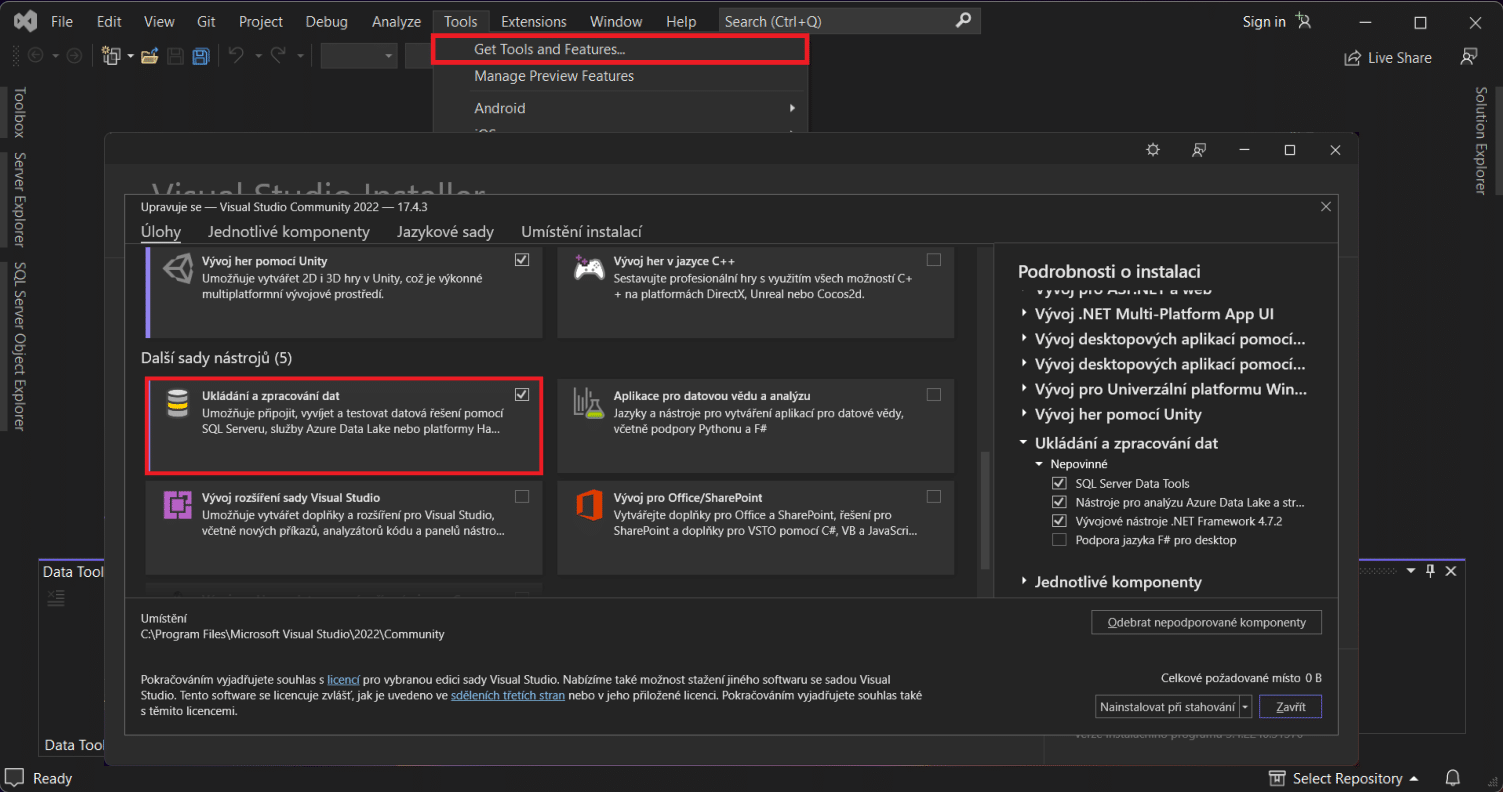
Task: Click the workloads list vertical scrollbar
Action: 984,510
